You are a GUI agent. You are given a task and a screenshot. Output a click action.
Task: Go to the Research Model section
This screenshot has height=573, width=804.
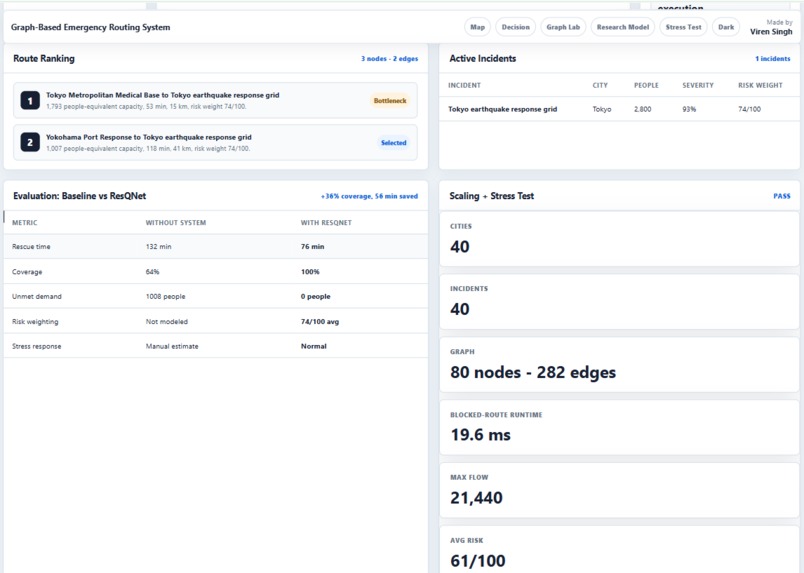coord(622,27)
